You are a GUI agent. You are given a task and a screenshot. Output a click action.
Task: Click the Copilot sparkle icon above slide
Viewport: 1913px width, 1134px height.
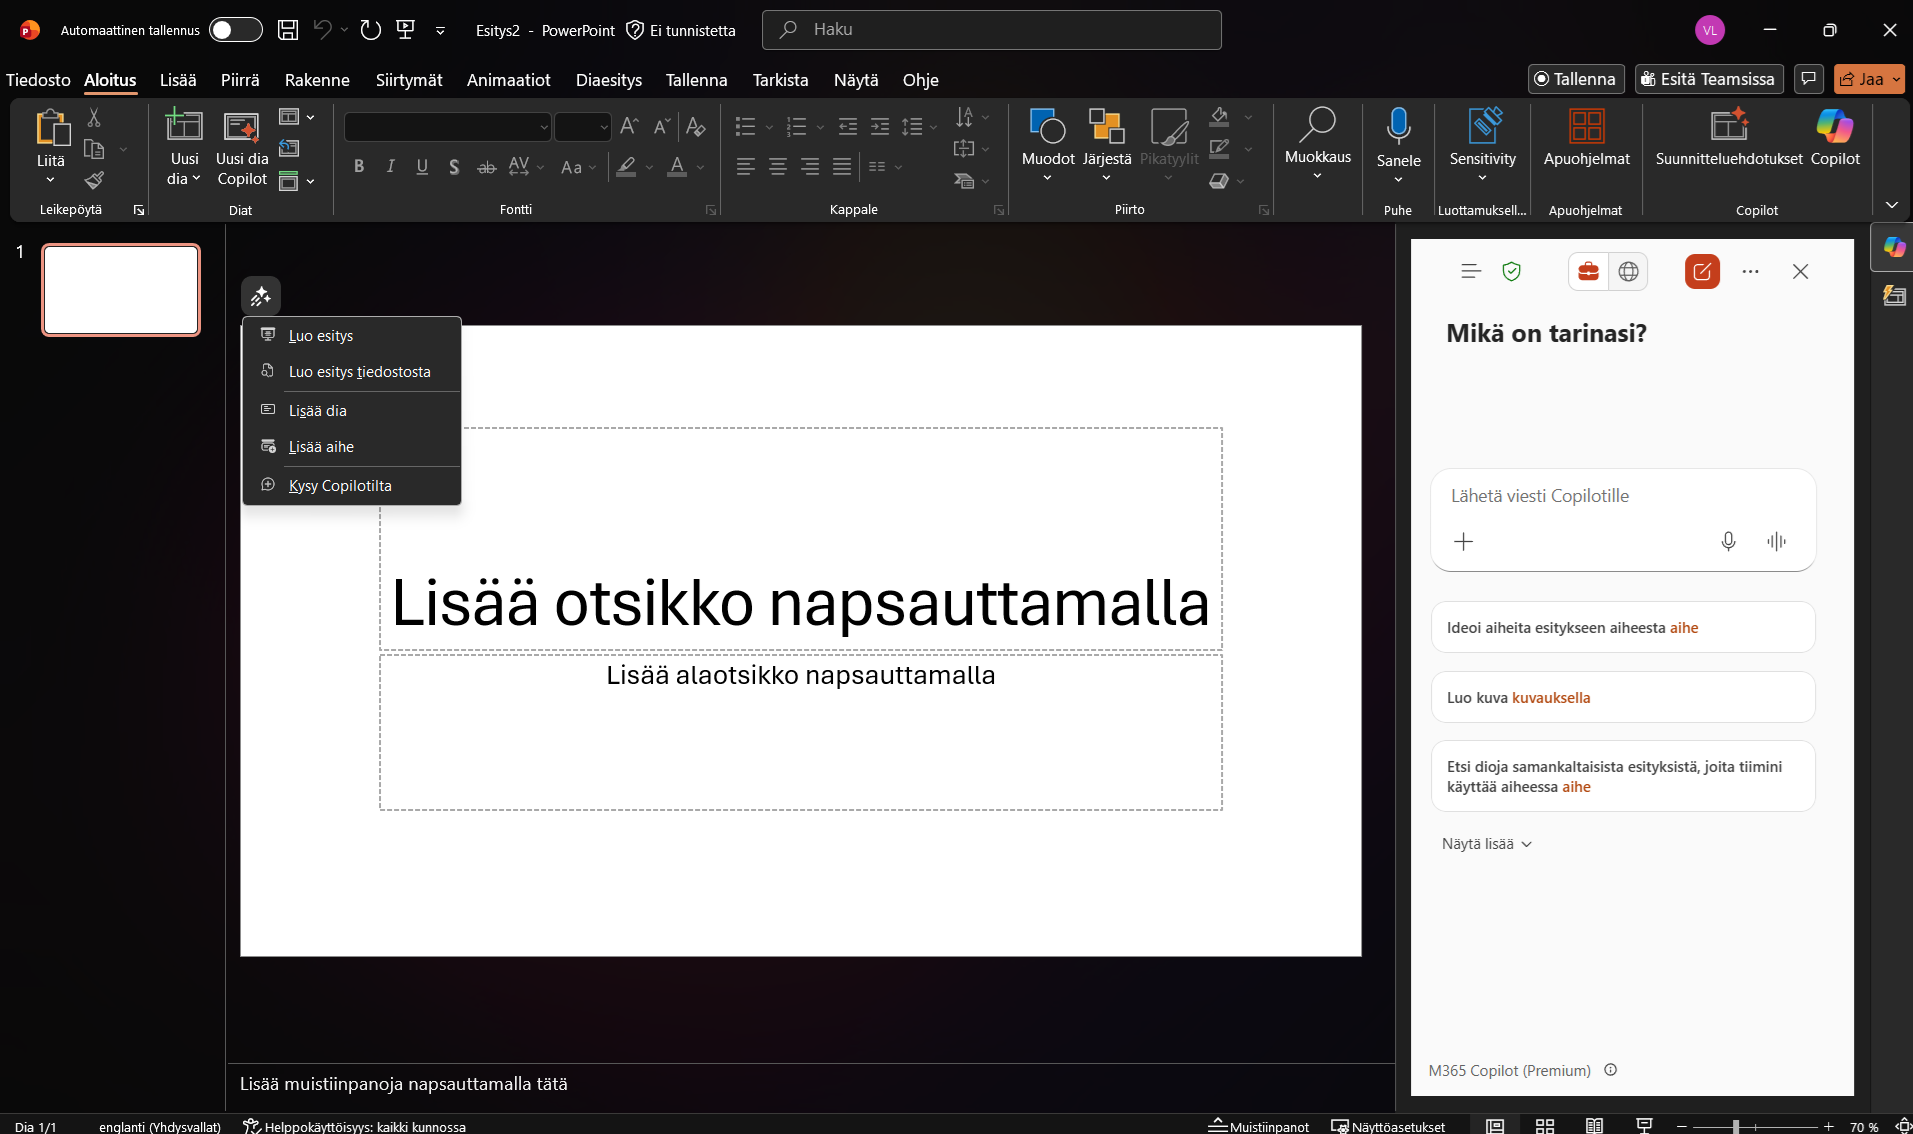[261, 297]
